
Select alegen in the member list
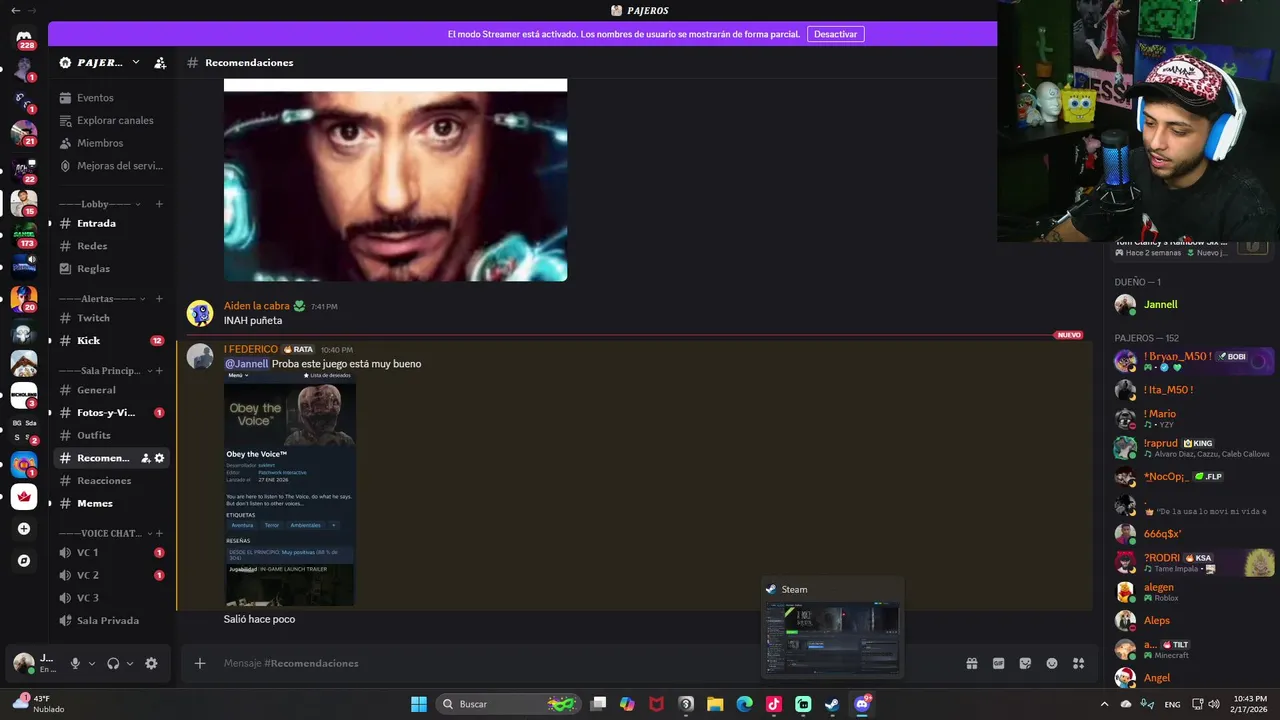1190,592
